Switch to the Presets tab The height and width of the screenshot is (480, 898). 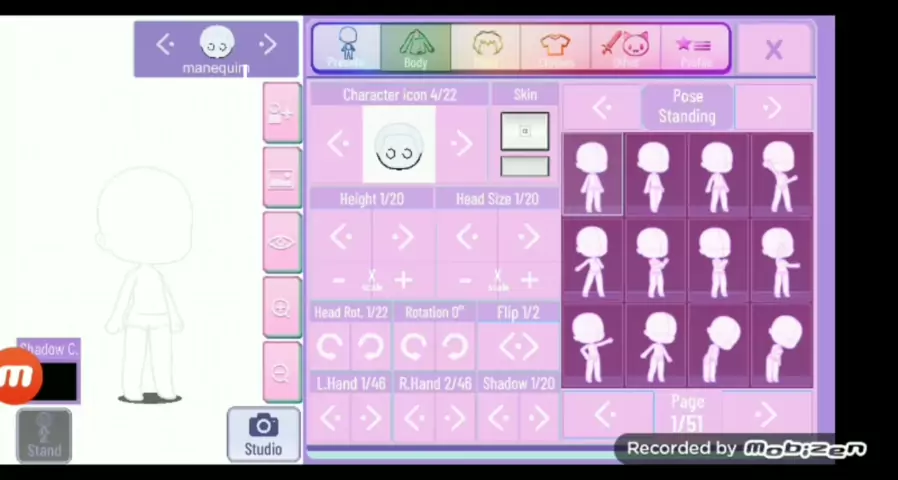coord(346,48)
